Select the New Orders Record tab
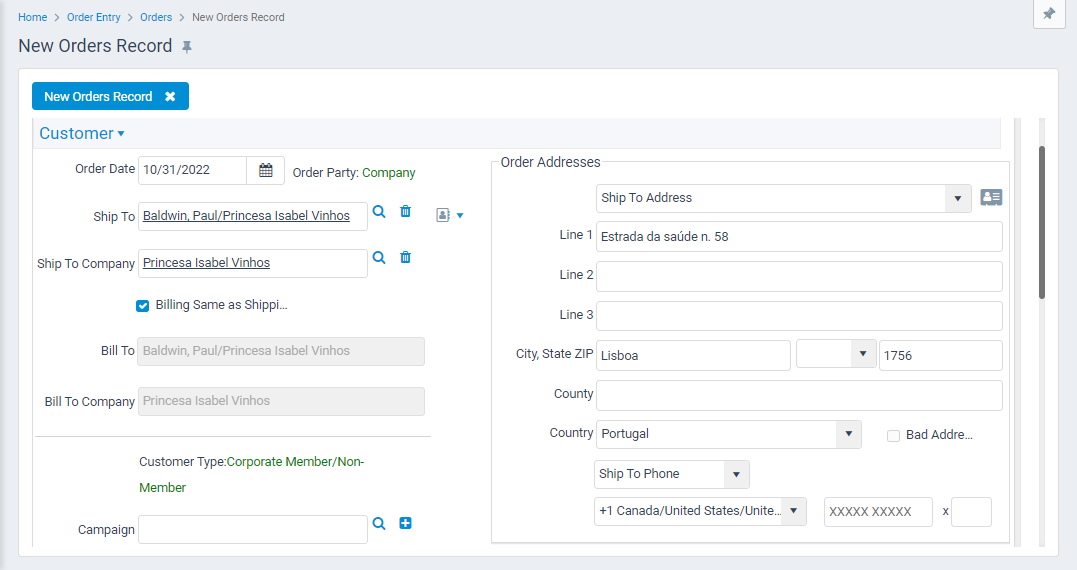1077x570 pixels. point(98,97)
